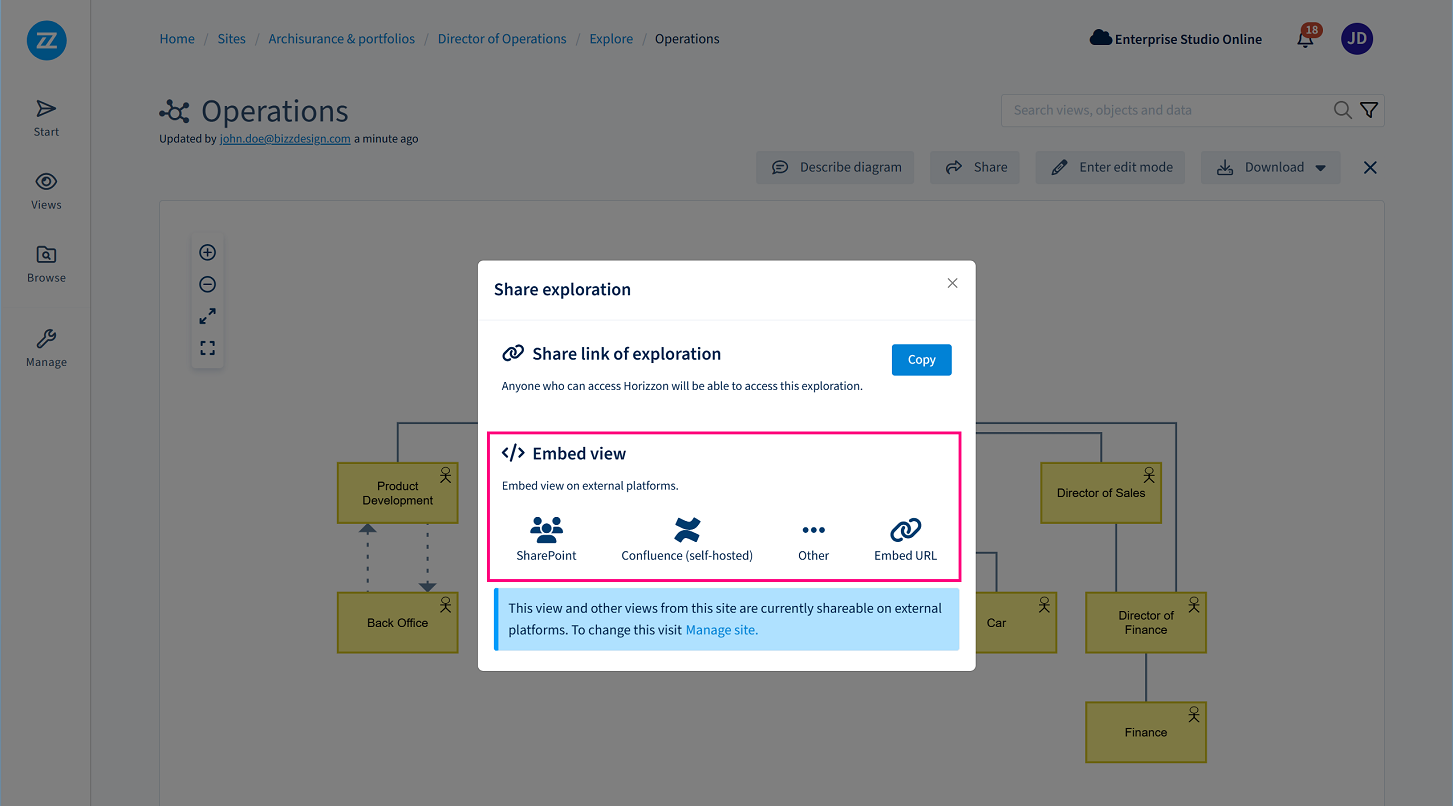The height and width of the screenshot is (806, 1453).
Task: Open Manage from the left sidebar
Action: pyautogui.click(x=46, y=348)
